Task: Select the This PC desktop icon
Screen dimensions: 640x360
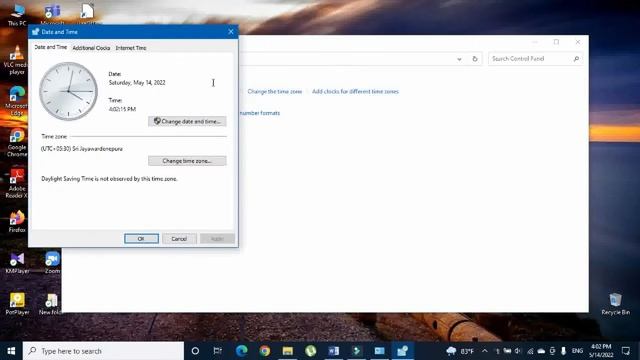Action: [x=17, y=15]
